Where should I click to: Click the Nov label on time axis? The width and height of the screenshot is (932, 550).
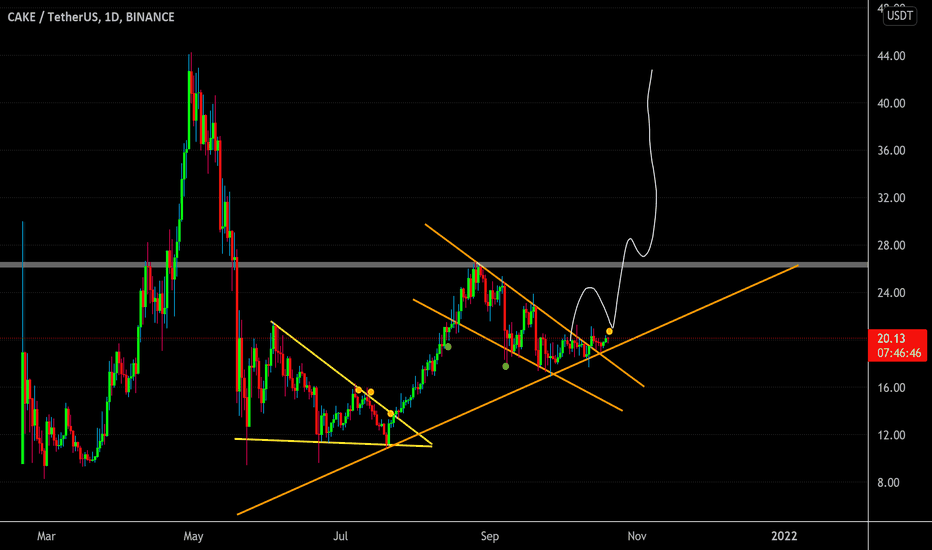[x=637, y=536]
